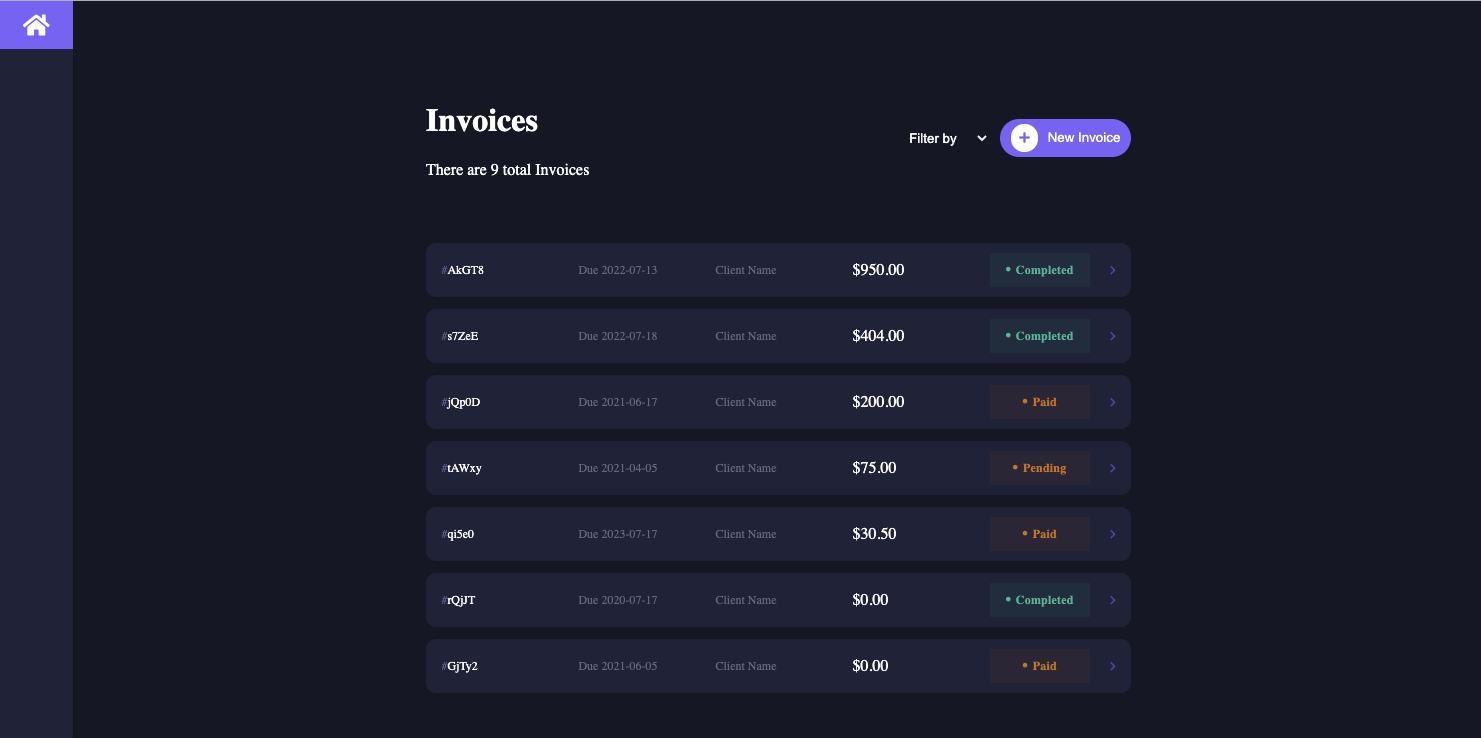Click the plus icon inside the New Invoice button
The height and width of the screenshot is (738, 1481).
(1024, 137)
